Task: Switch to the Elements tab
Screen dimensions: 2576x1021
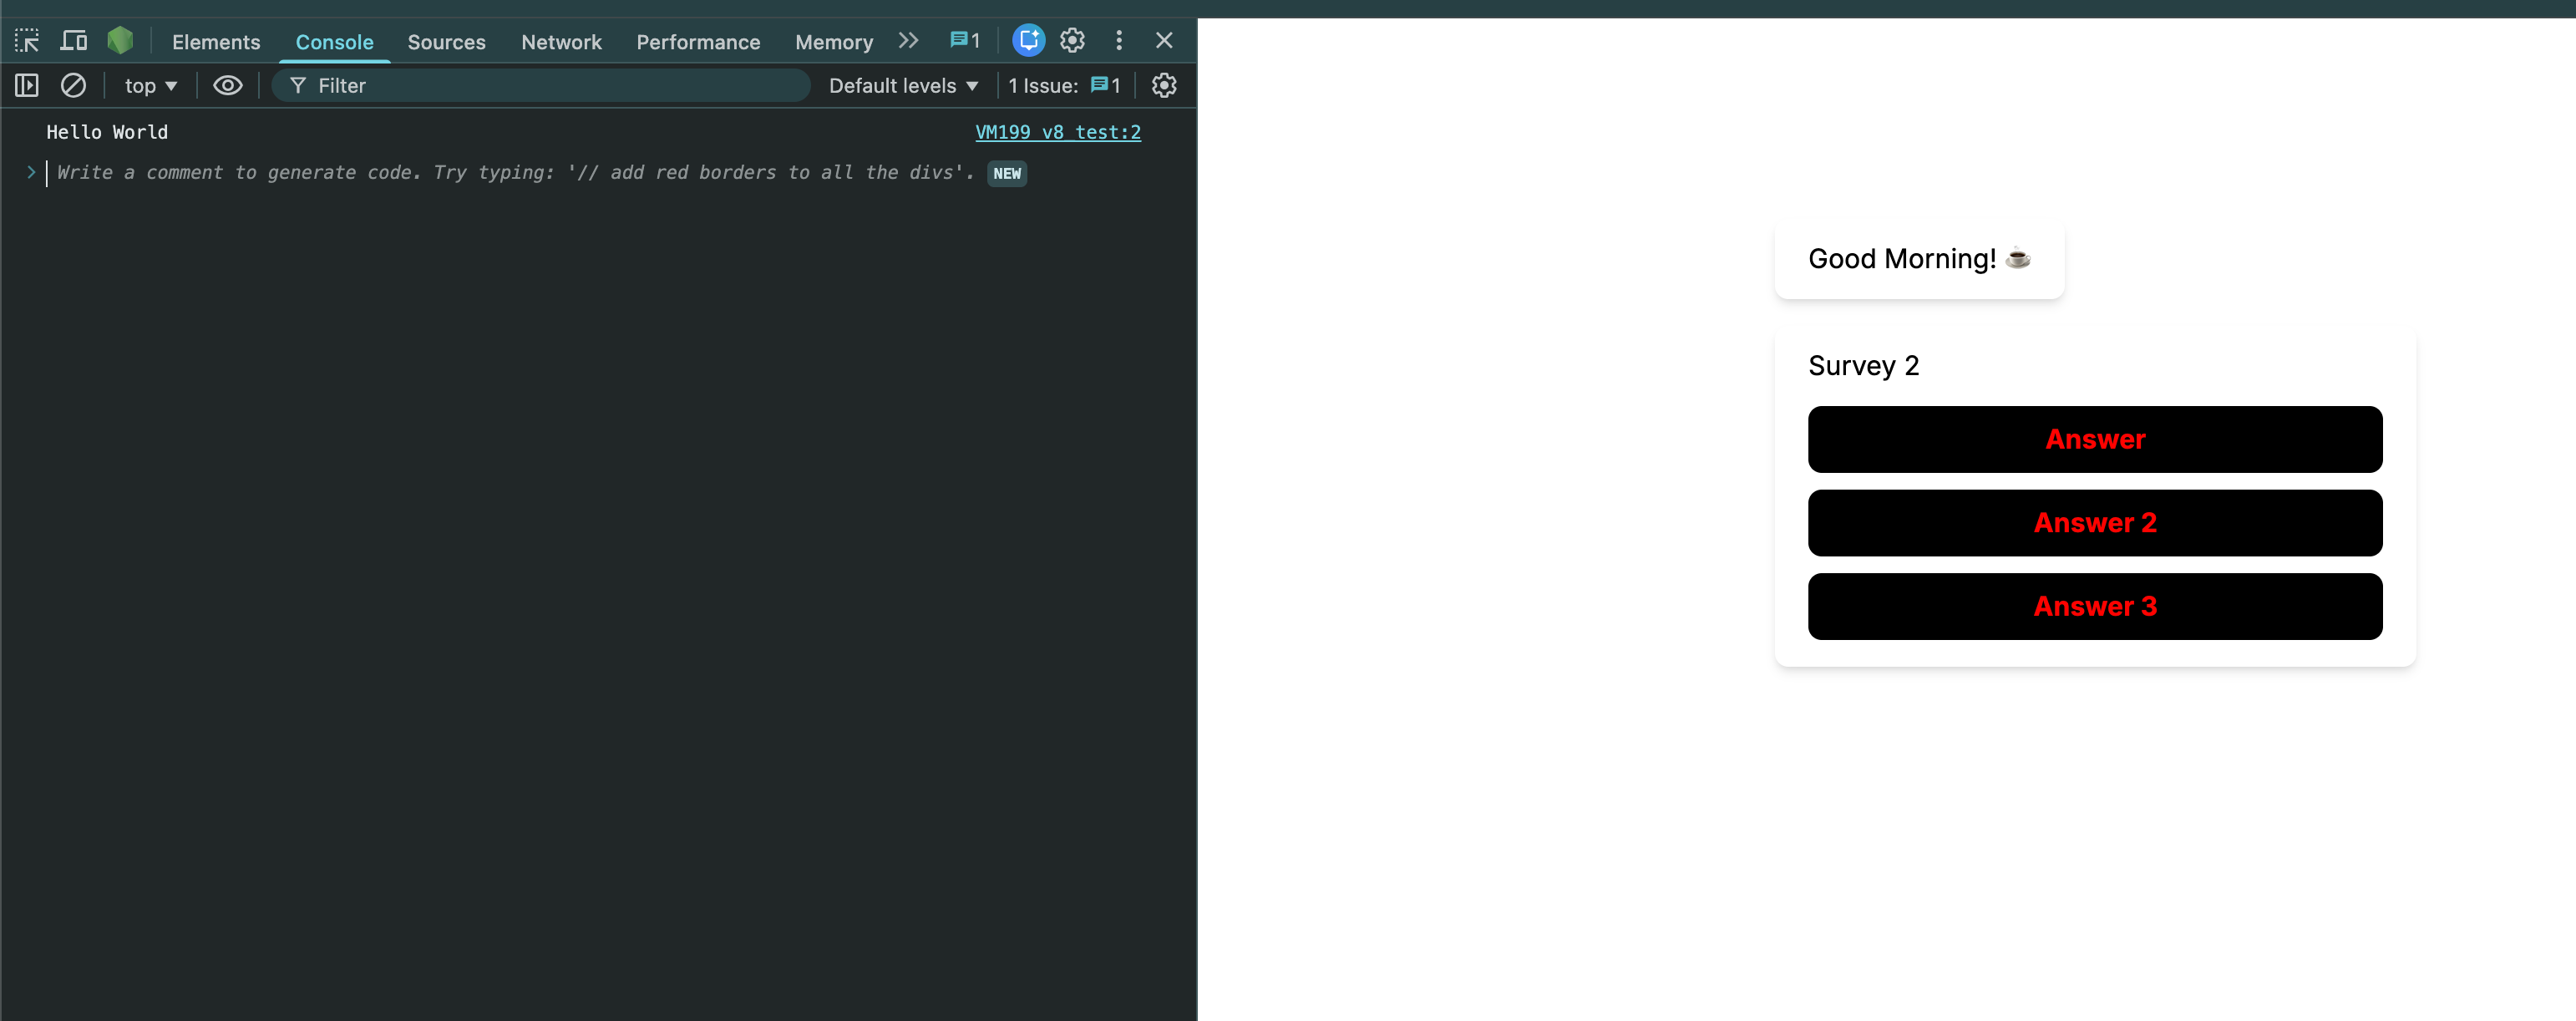Action: pos(216,42)
